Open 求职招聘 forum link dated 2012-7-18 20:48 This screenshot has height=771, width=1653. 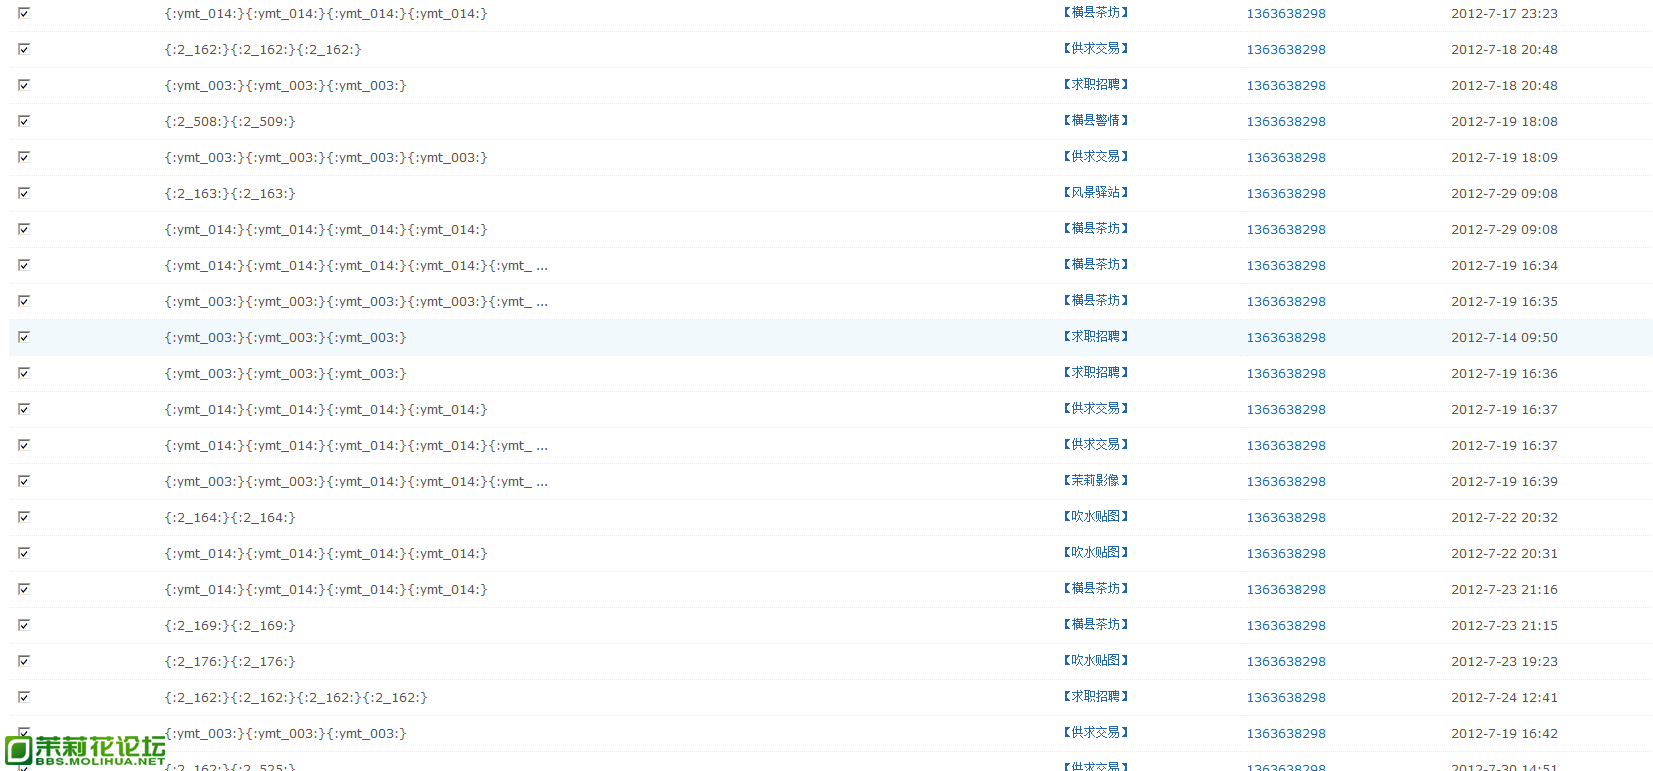[1096, 85]
